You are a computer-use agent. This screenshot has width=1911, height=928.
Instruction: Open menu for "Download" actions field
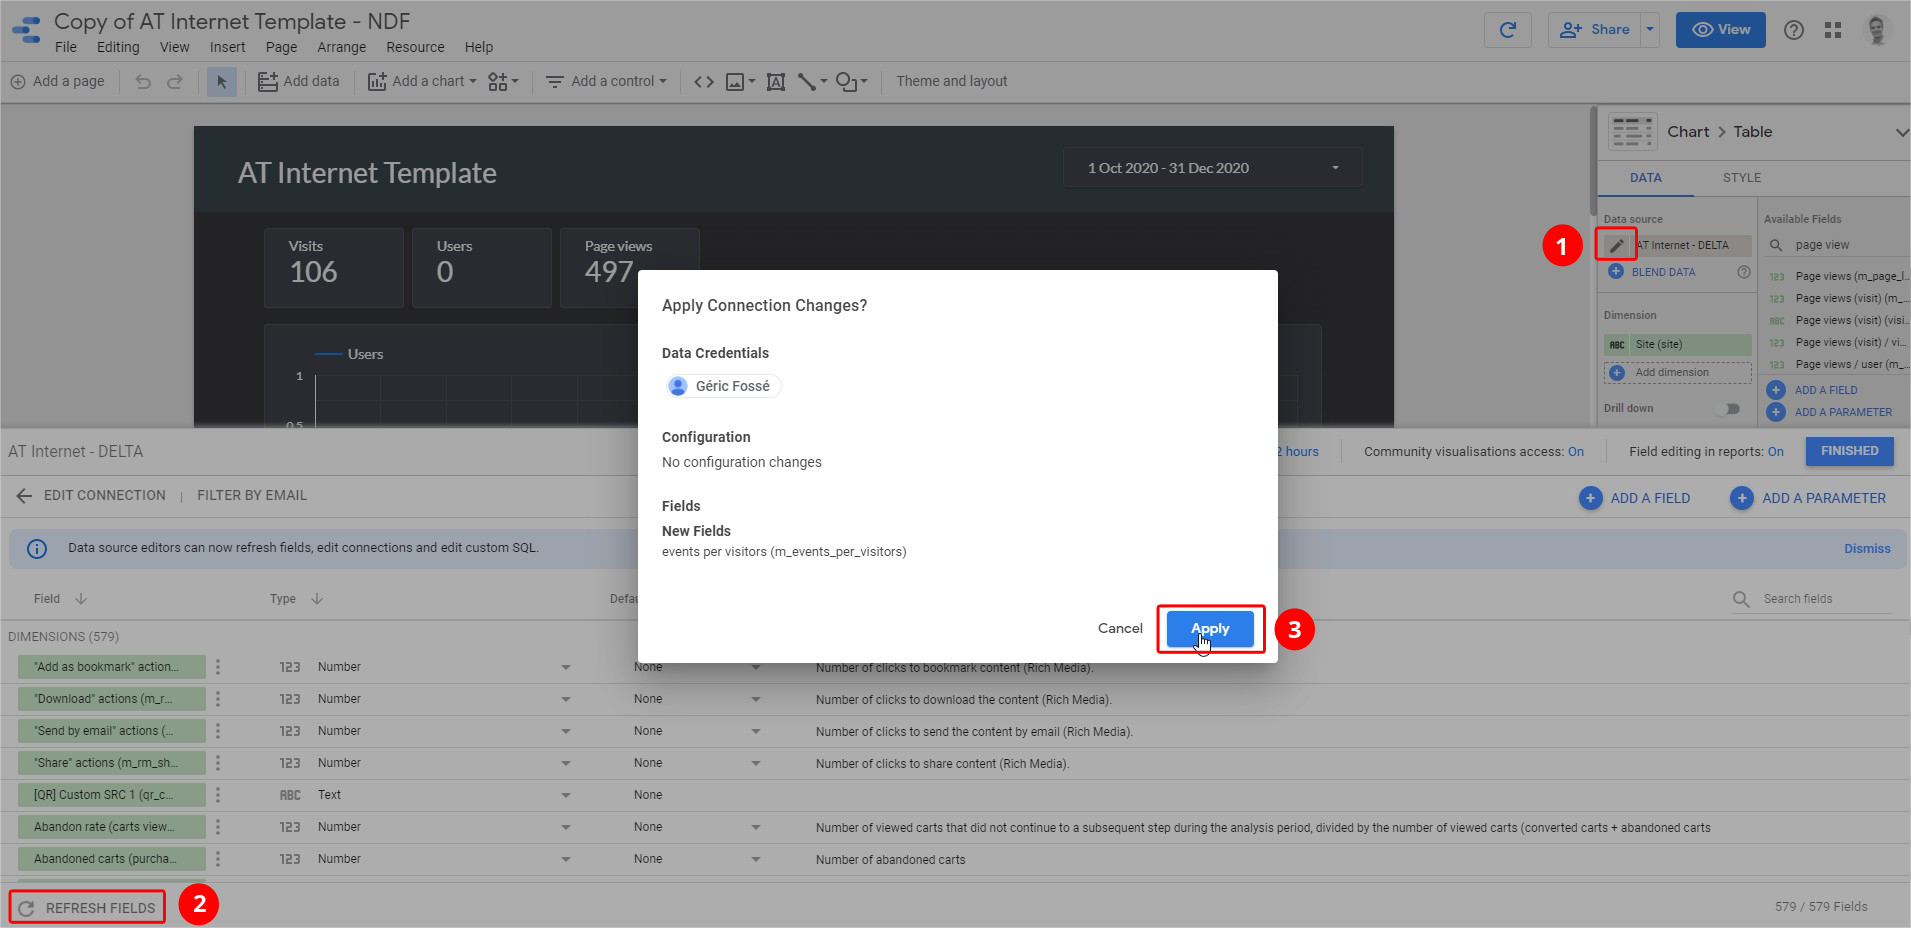coord(218,699)
